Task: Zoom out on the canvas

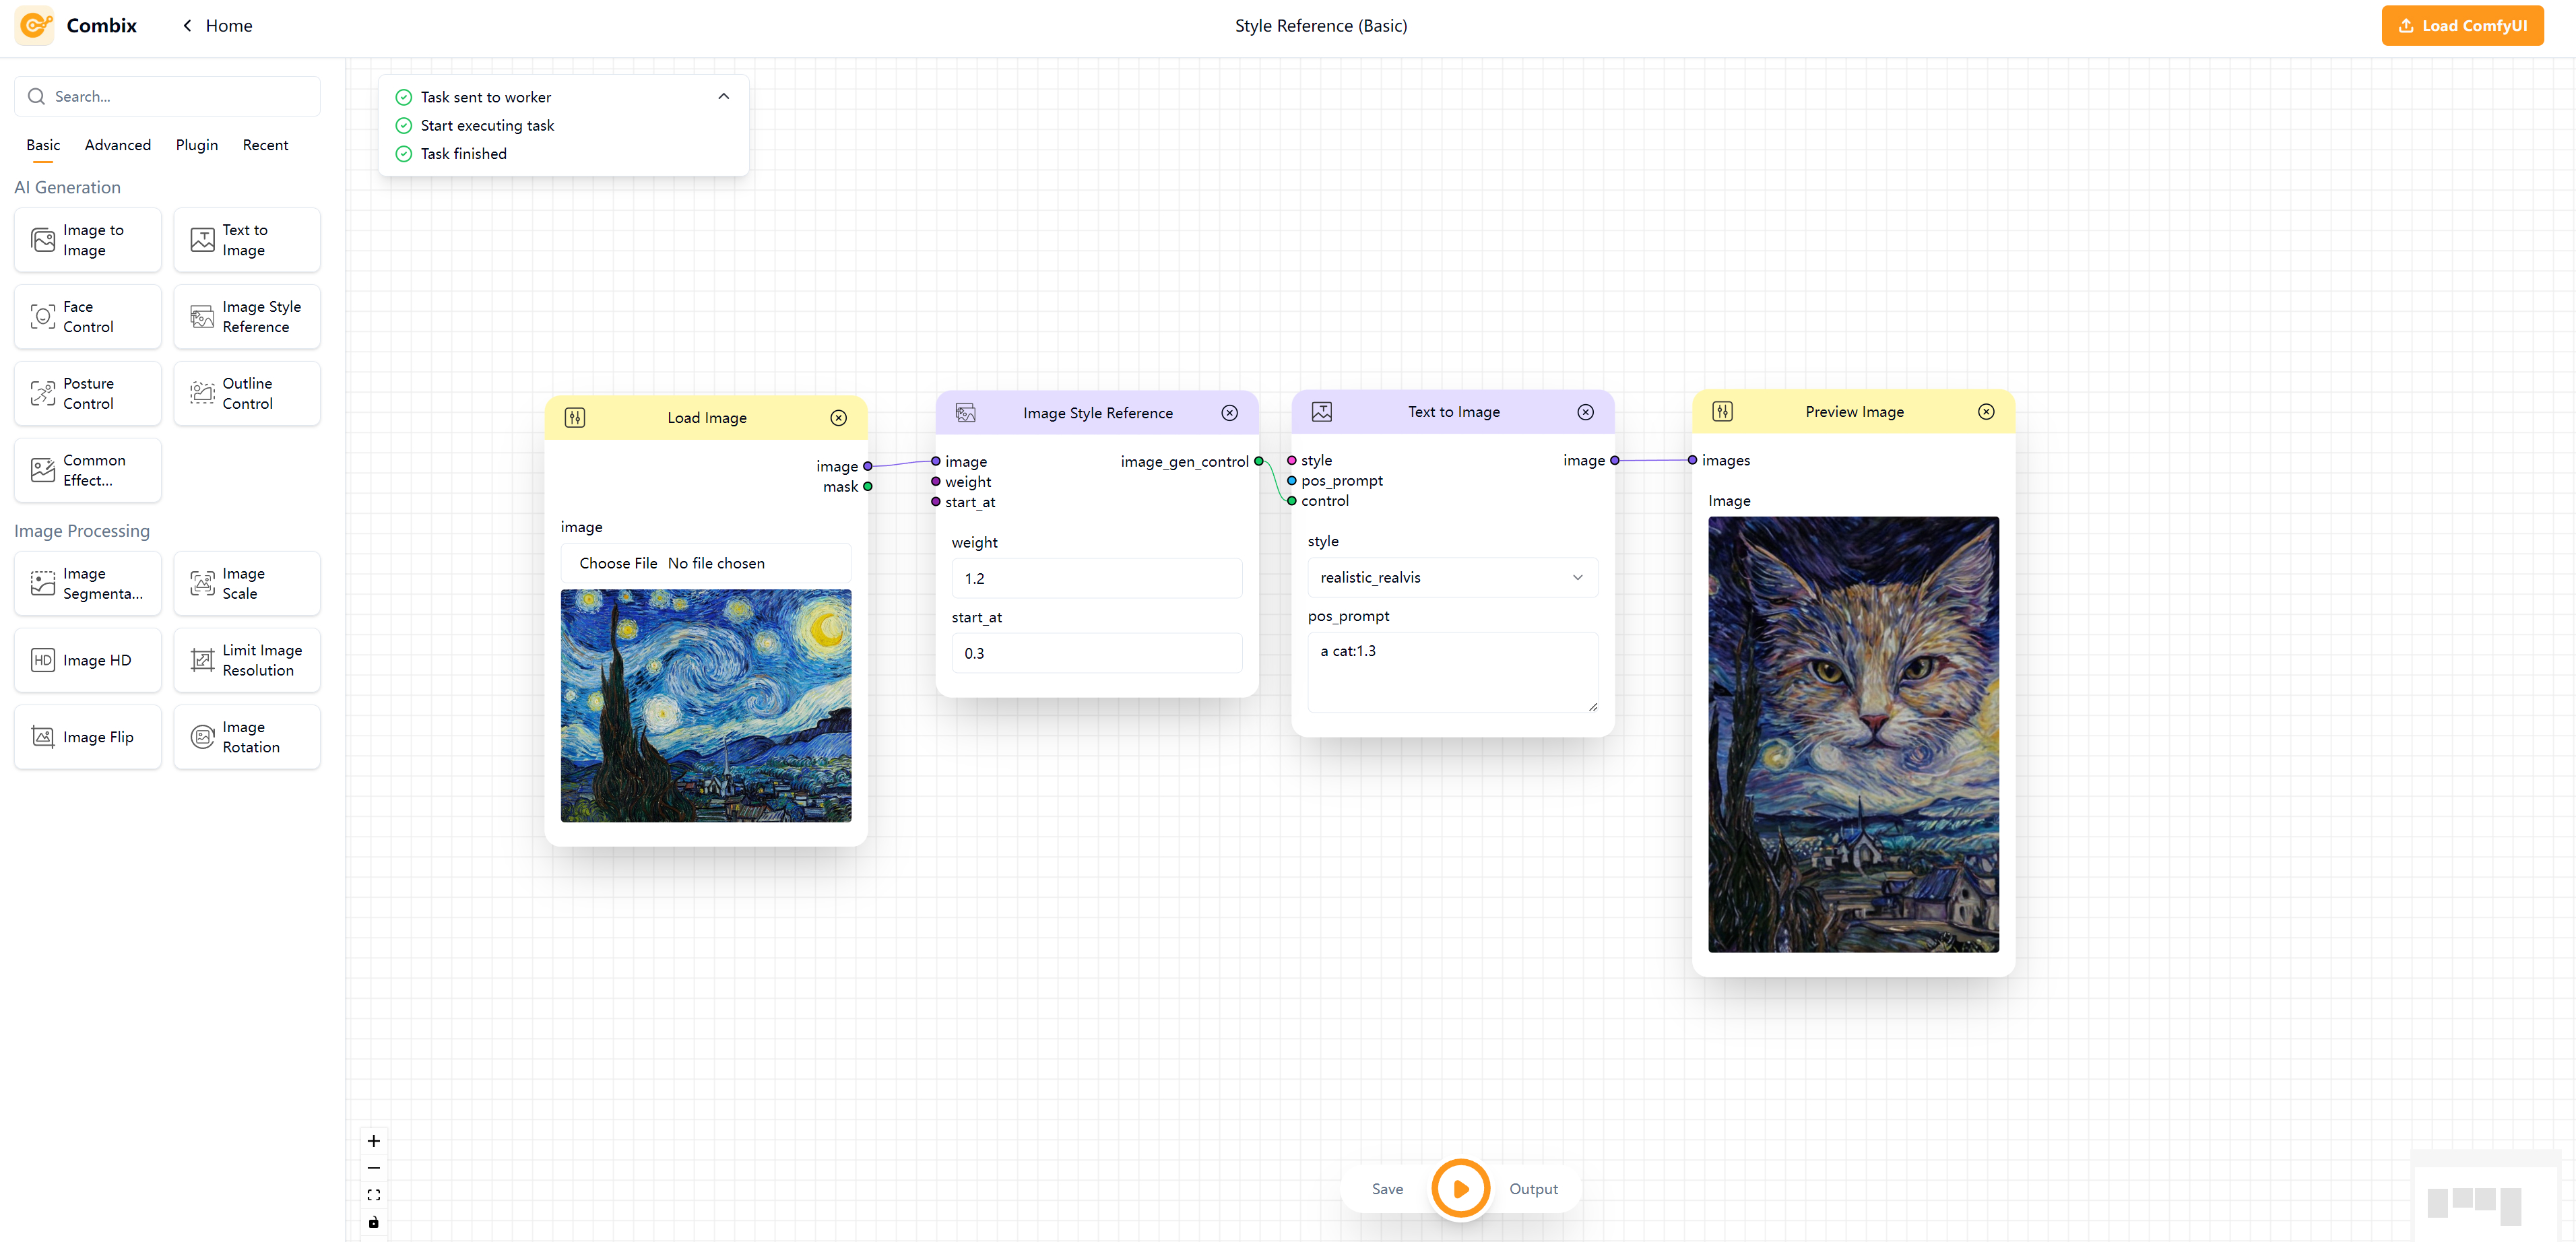Action: [374, 1168]
